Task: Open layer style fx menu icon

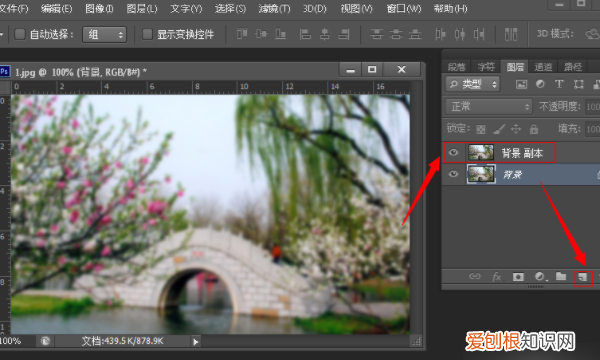Action: (496, 276)
